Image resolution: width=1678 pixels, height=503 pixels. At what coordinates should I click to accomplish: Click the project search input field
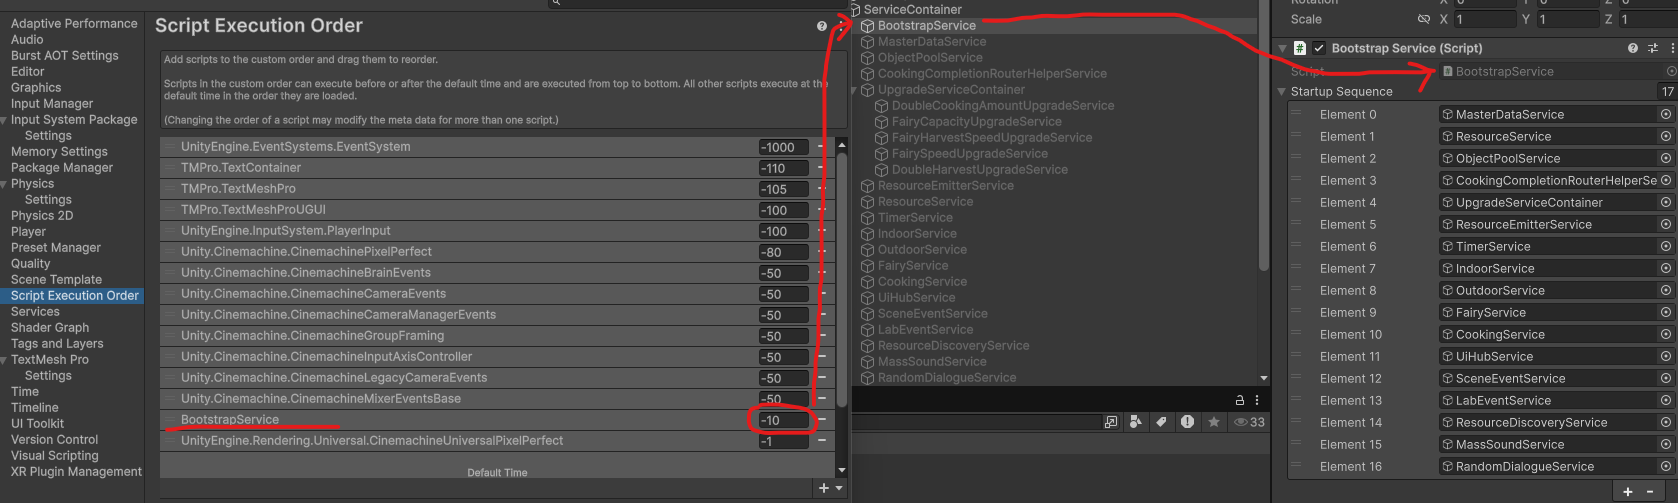click(x=975, y=422)
